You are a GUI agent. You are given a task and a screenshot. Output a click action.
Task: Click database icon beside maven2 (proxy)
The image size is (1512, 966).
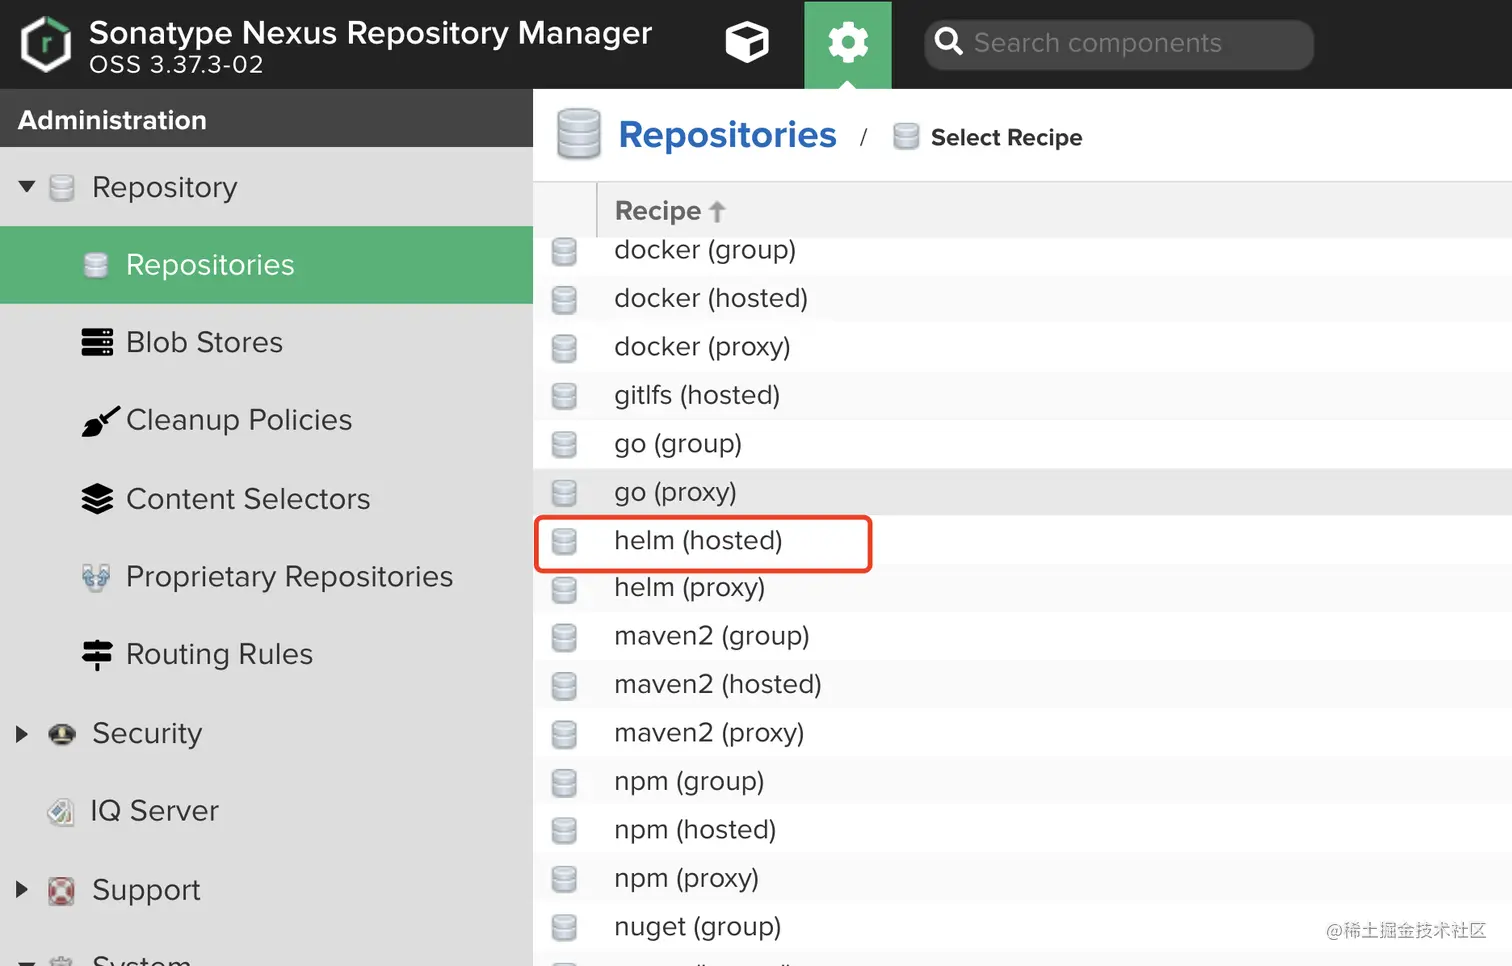564,735
